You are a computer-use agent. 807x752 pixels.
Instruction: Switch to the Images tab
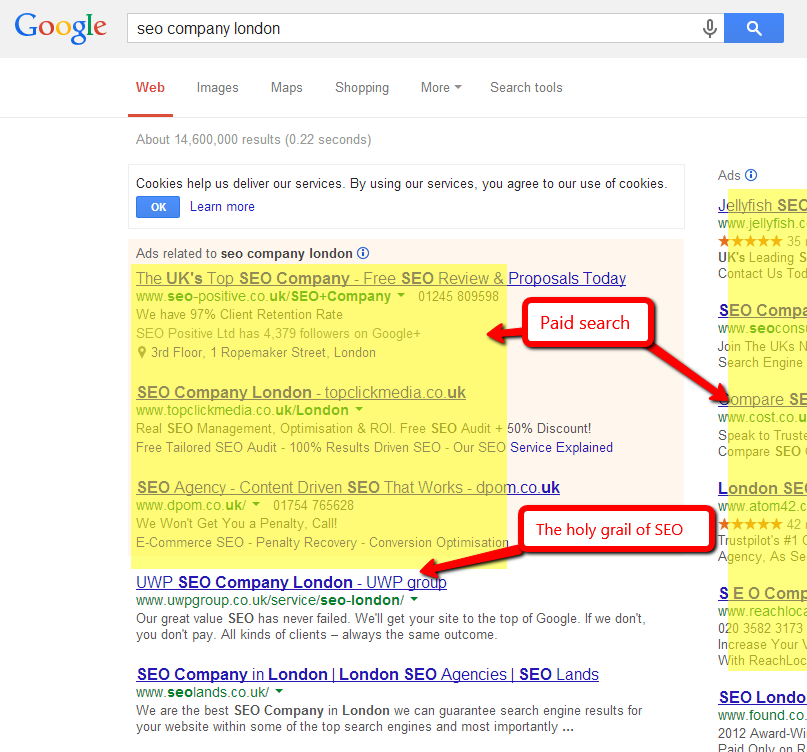[217, 88]
